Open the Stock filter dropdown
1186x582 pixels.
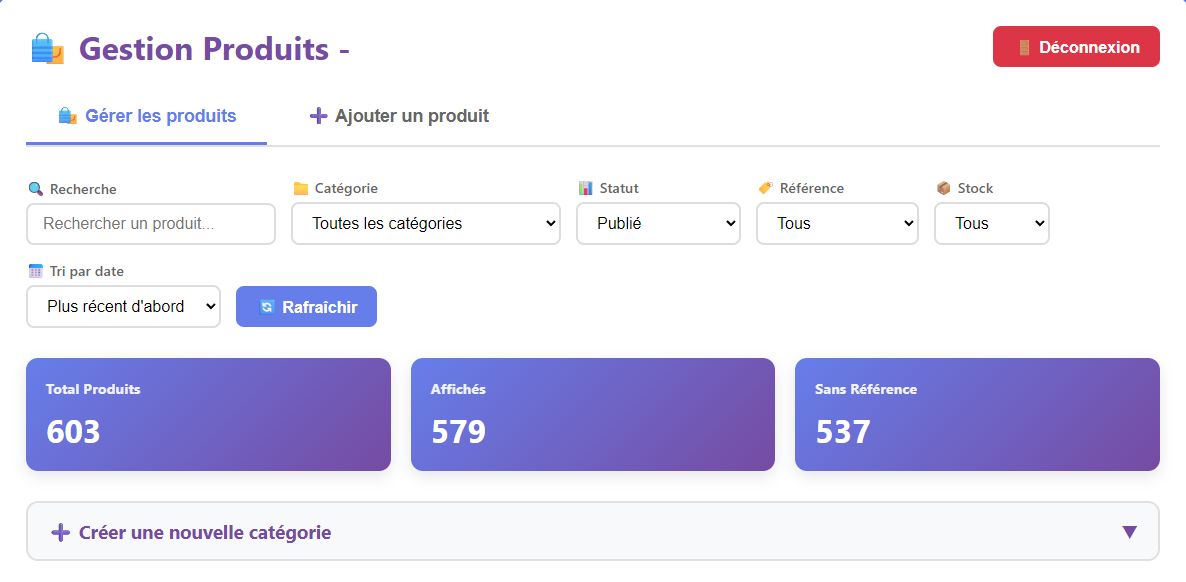pyautogui.click(x=991, y=223)
